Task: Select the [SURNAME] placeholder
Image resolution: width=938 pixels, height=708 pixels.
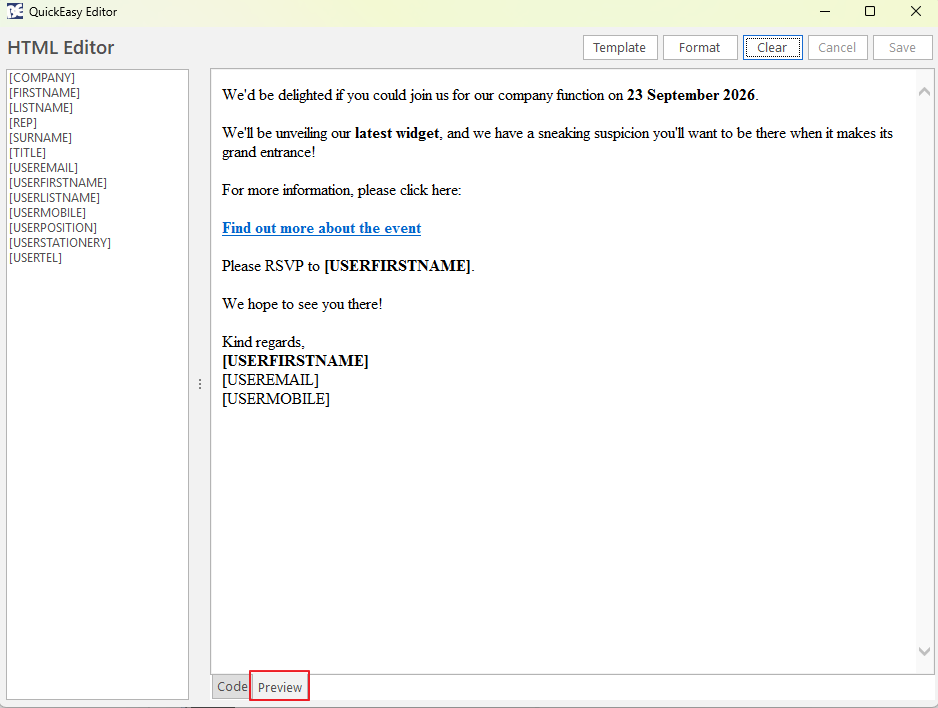Action: coord(40,138)
